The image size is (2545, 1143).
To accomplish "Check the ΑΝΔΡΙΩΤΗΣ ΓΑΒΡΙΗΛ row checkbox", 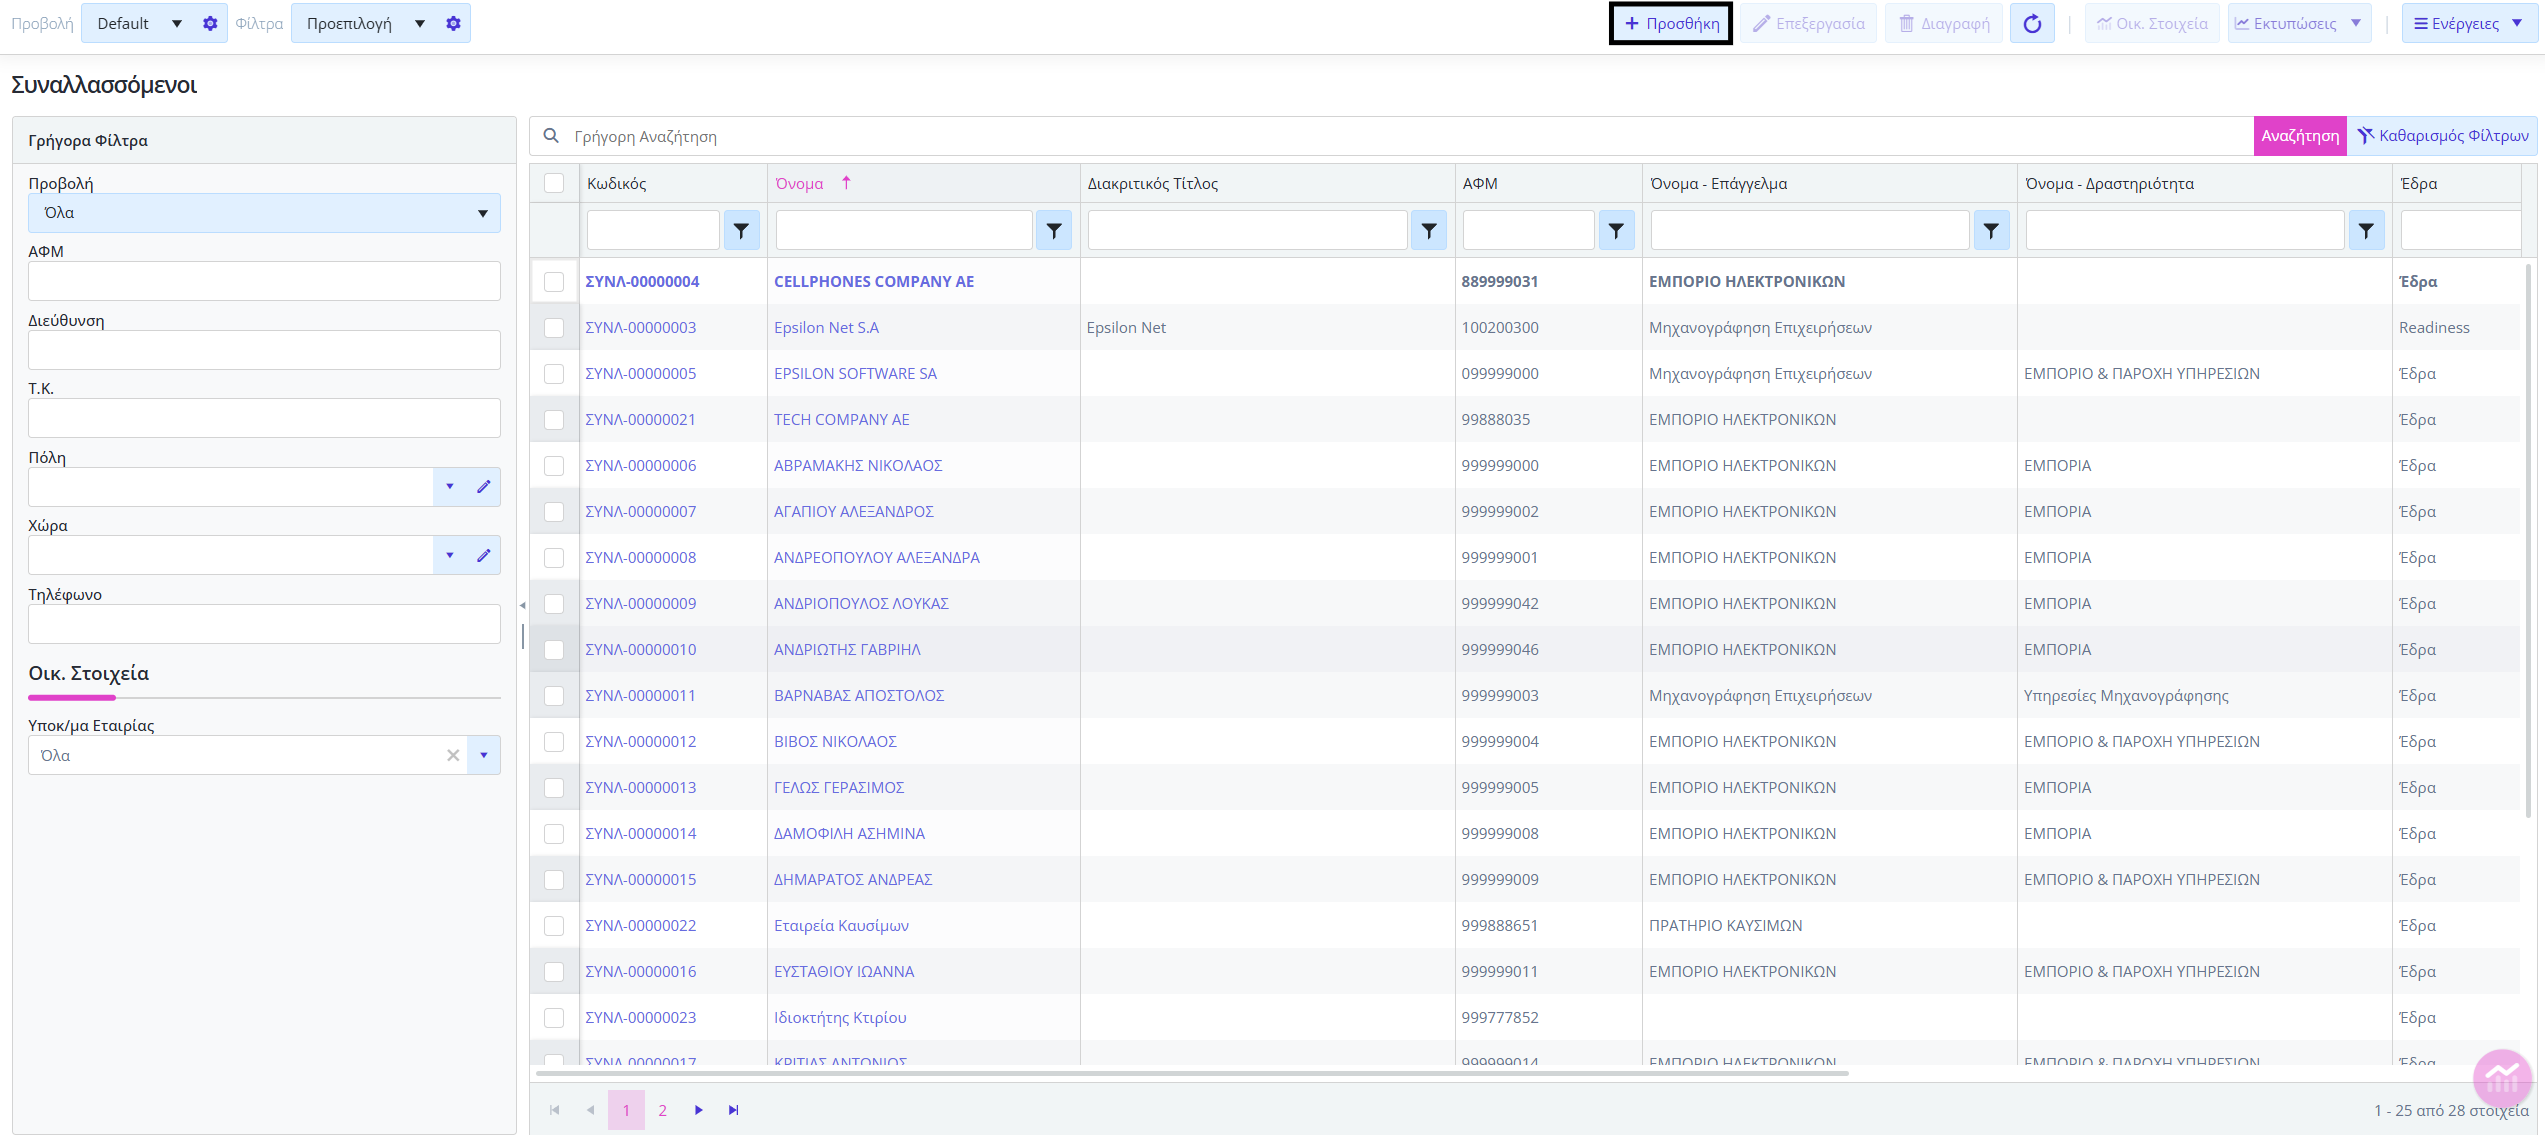I will pyautogui.click(x=554, y=649).
